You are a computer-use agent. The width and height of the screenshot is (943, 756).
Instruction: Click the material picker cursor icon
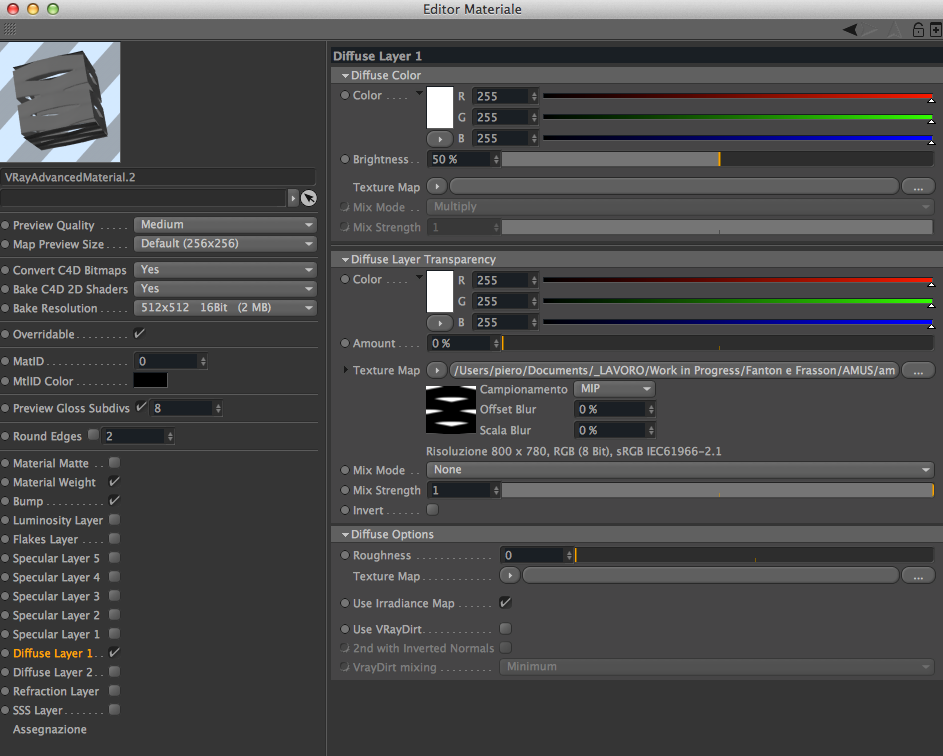[309, 198]
